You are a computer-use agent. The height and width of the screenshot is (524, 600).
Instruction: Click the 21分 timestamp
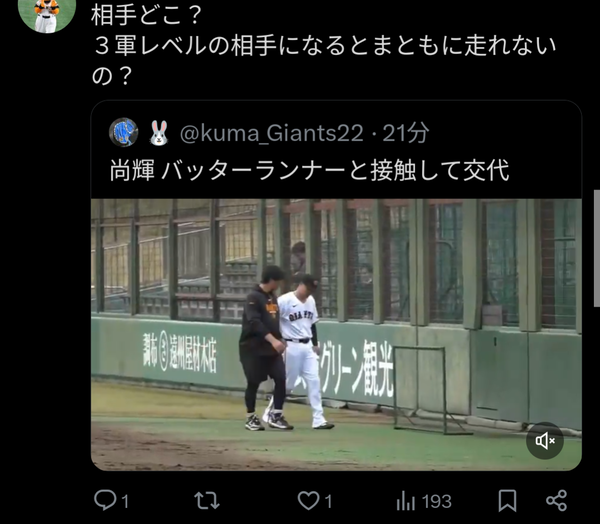(406, 133)
